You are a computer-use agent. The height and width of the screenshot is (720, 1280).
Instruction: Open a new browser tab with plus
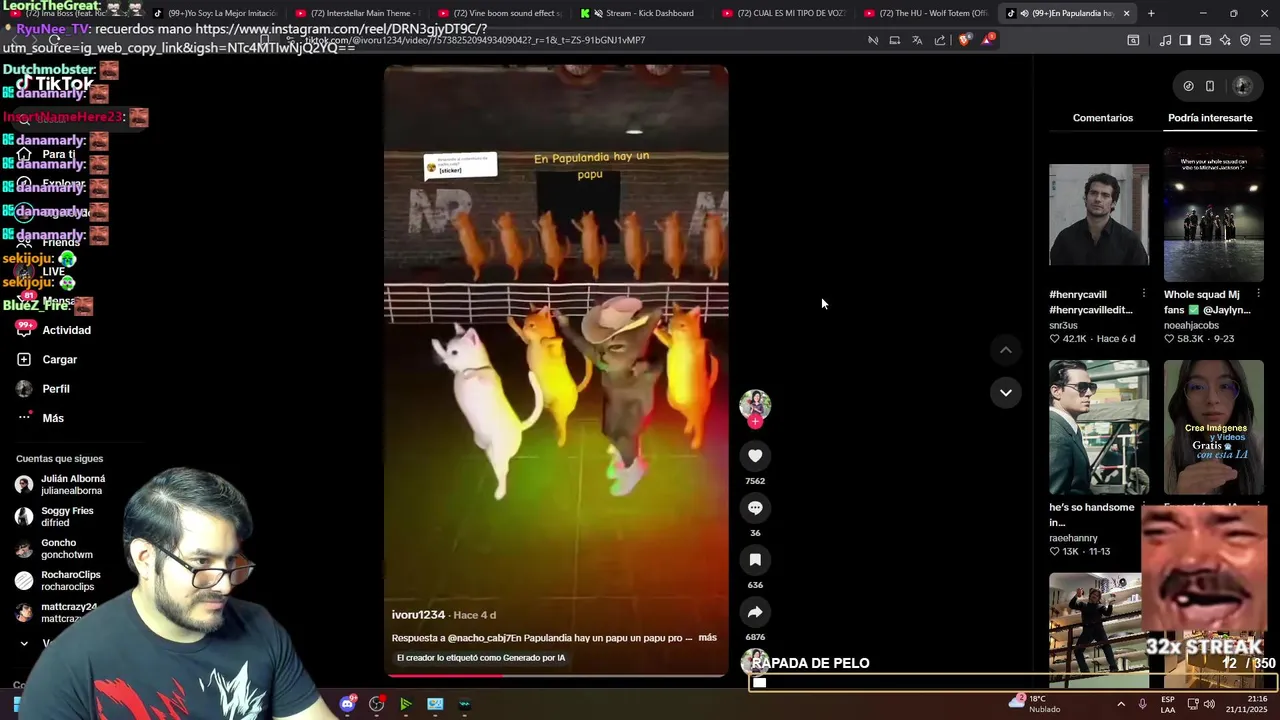pyautogui.click(x=1151, y=13)
